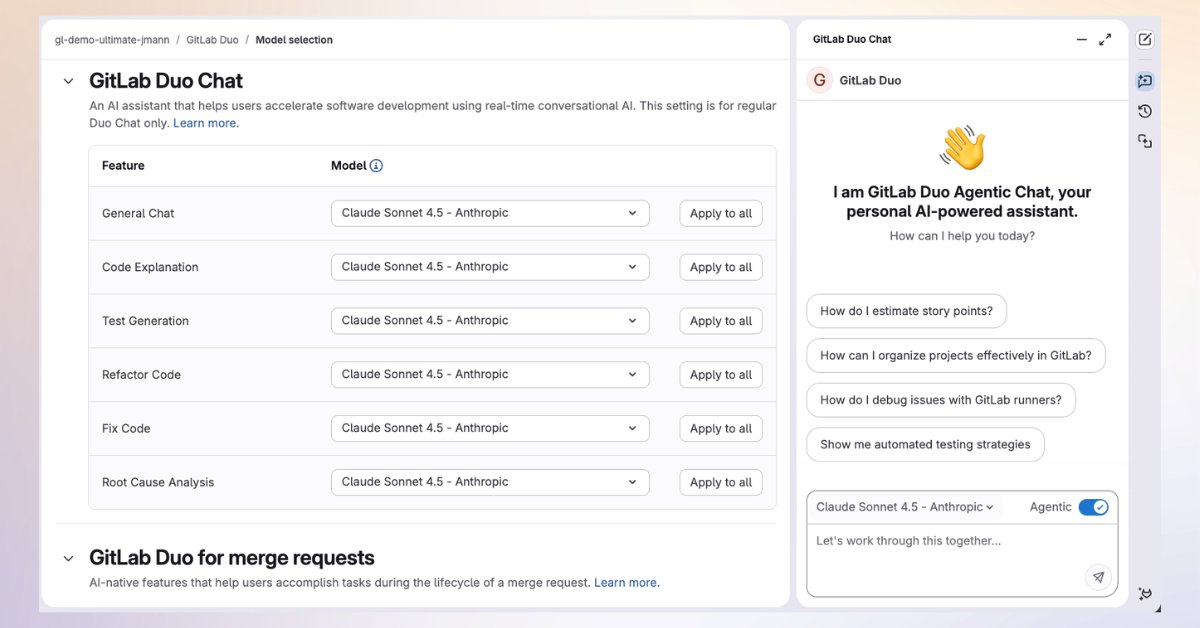
Task: Click Apply to all for Fix Code
Action: pos(721,428)
